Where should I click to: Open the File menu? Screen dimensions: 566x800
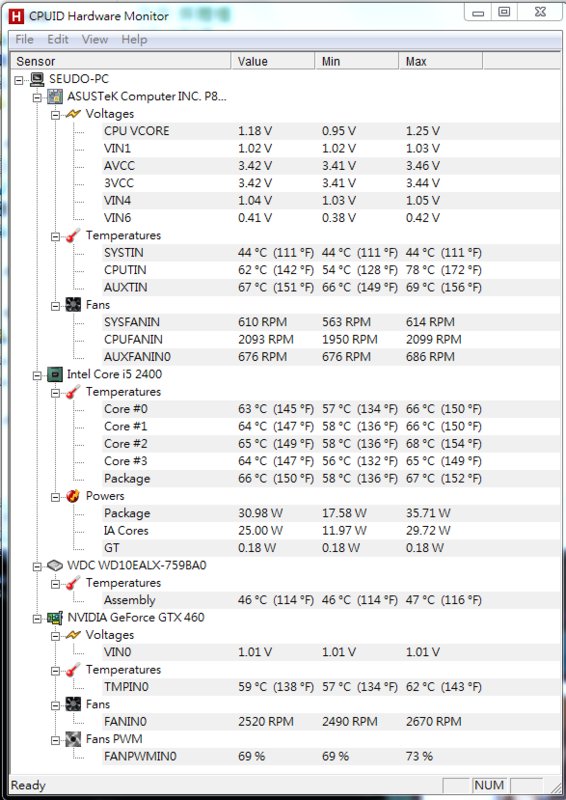pyautogui.click(x=24, y=39)
